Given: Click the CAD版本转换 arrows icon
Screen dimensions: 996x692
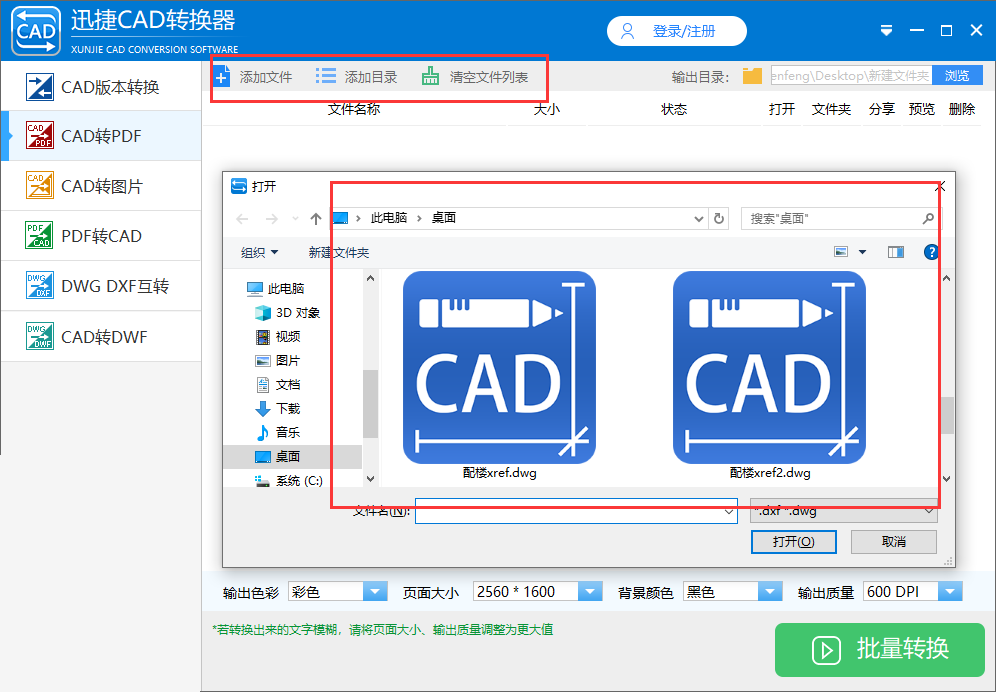Looking at the screenshot, I should point(39,86).
